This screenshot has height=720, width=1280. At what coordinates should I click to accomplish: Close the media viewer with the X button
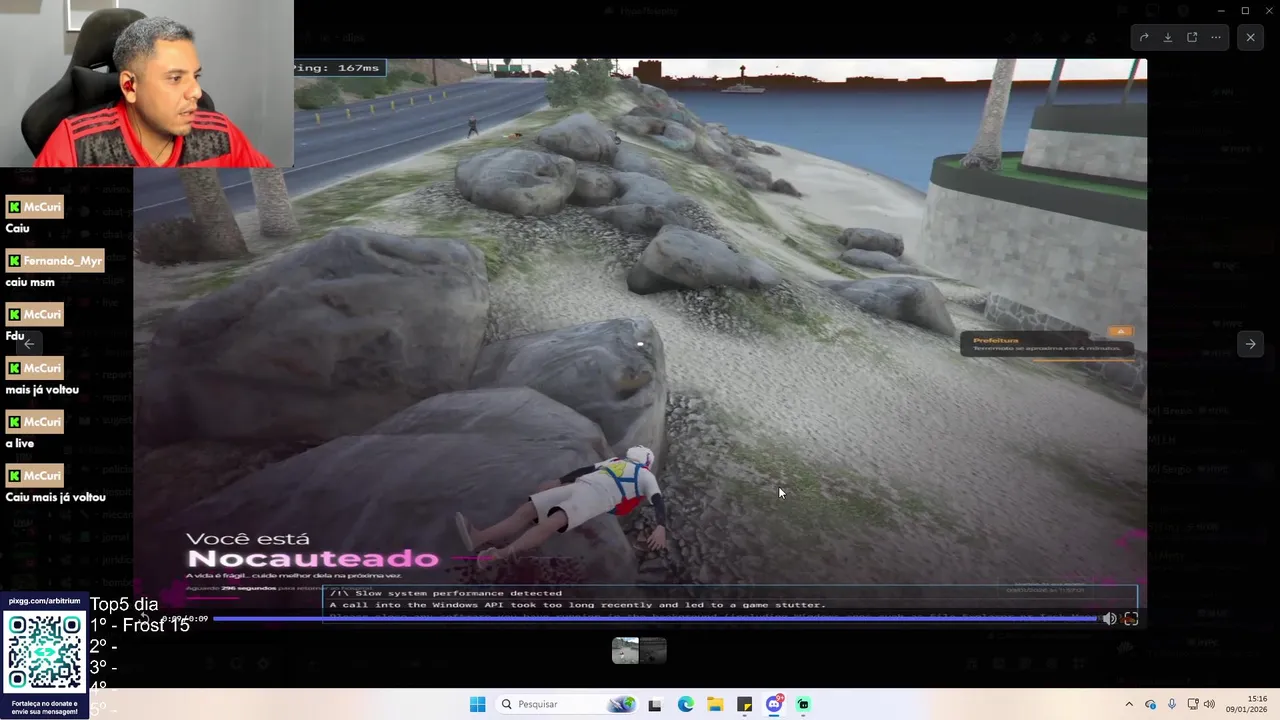tap(1250, 37)
